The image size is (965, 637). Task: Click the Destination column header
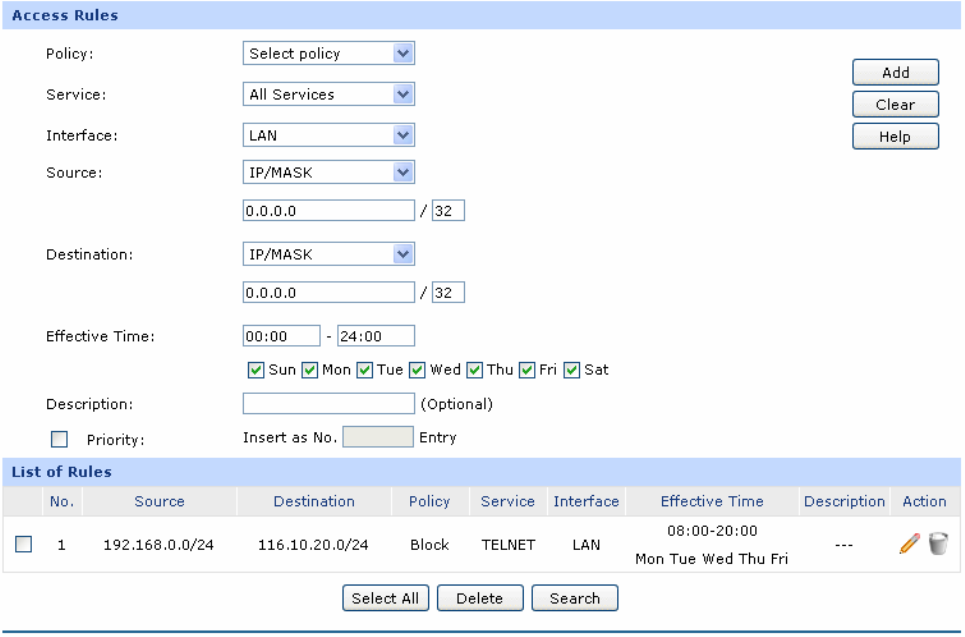click(314, 502)
